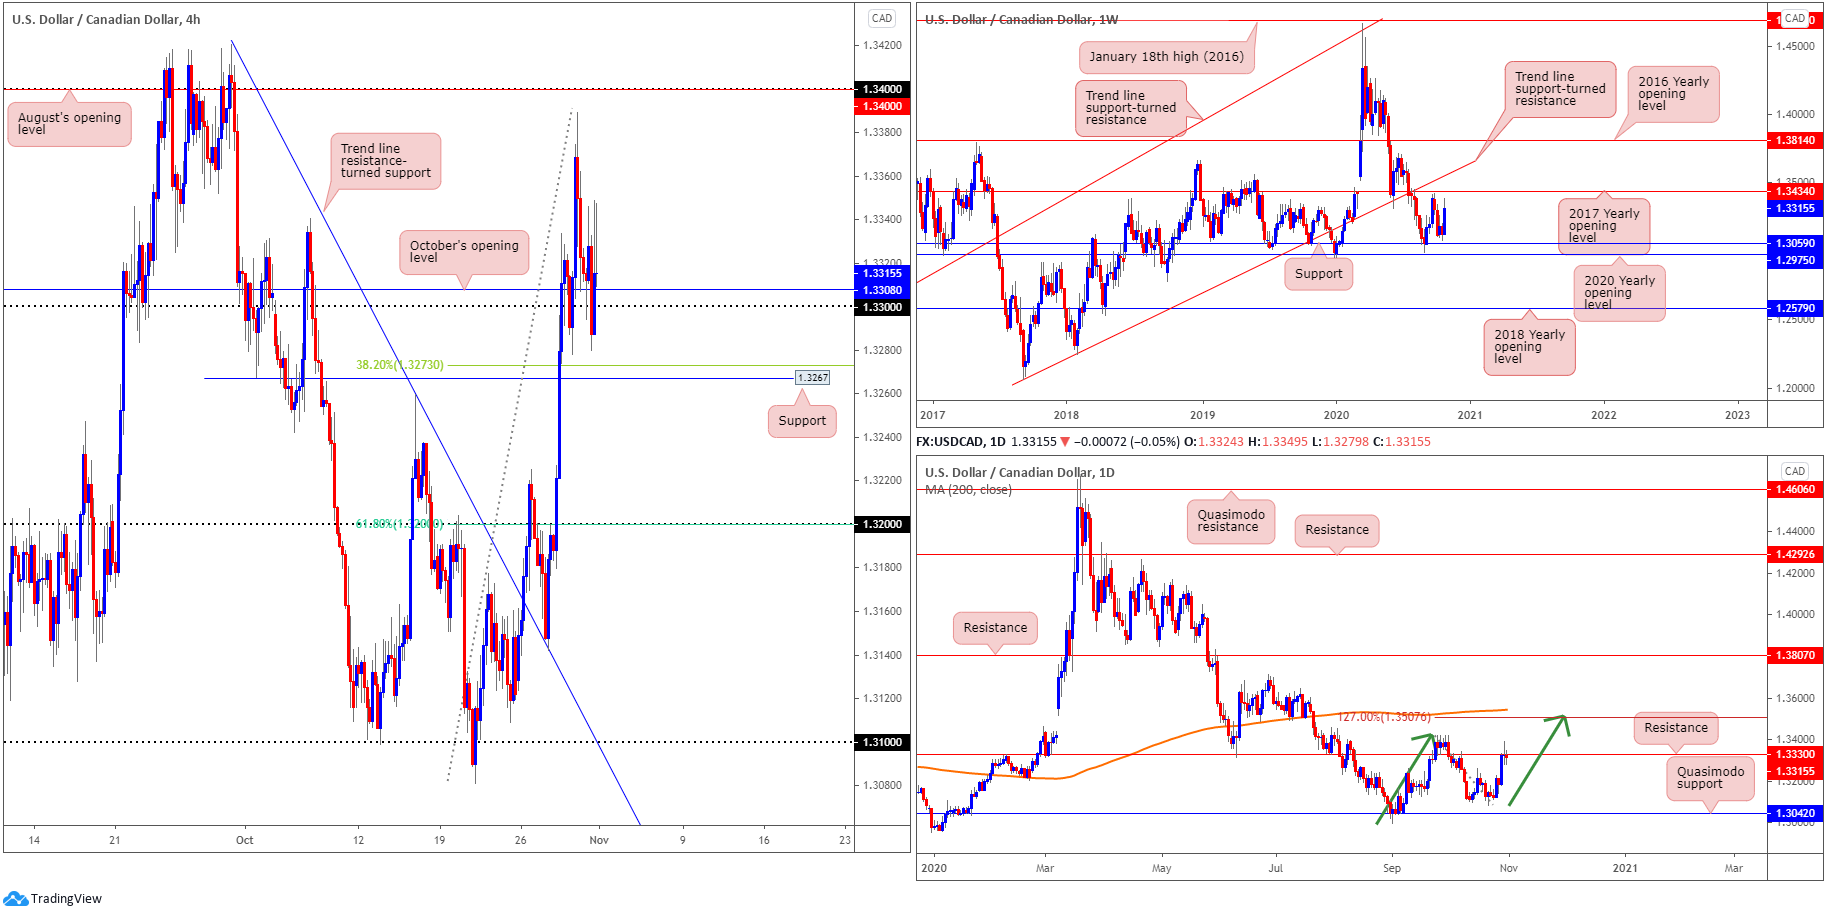The height and width of the screenshot is (909, 1825).
Task: Click the black 1.34000 price label
Action: coord(882,89)
